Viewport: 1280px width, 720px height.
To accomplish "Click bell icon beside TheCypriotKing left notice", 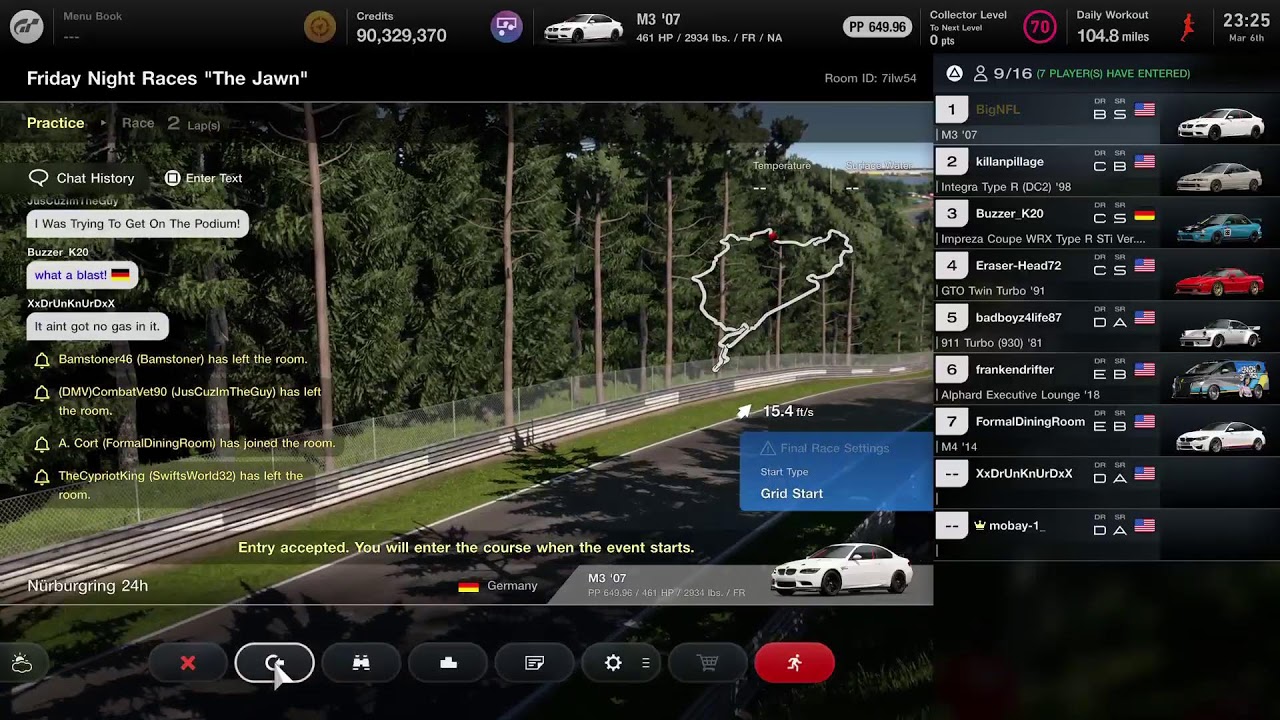I will pyautogui.click(x=42, y=477).
